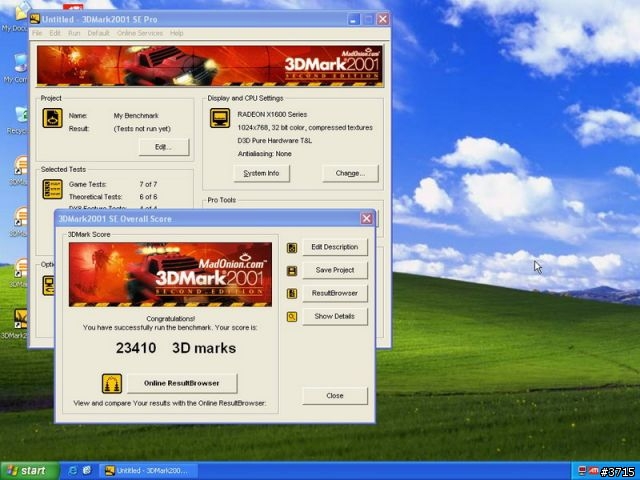This screenshot has width=640, height=480.
Task: Open the ResultBrowser button
Action: click(335, 293)
